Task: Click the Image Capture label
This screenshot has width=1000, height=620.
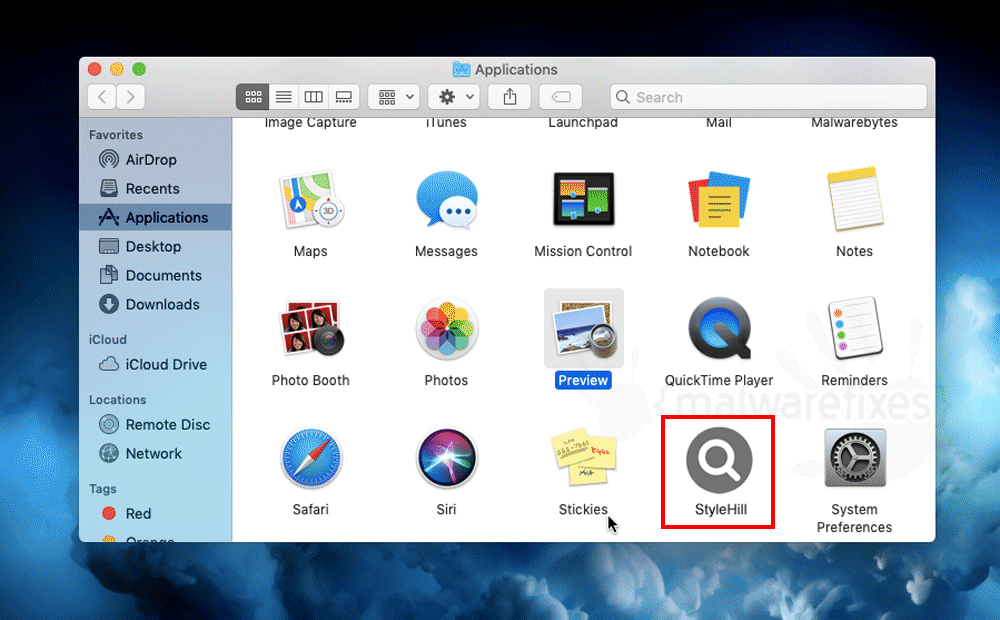Action: [311, 122]
